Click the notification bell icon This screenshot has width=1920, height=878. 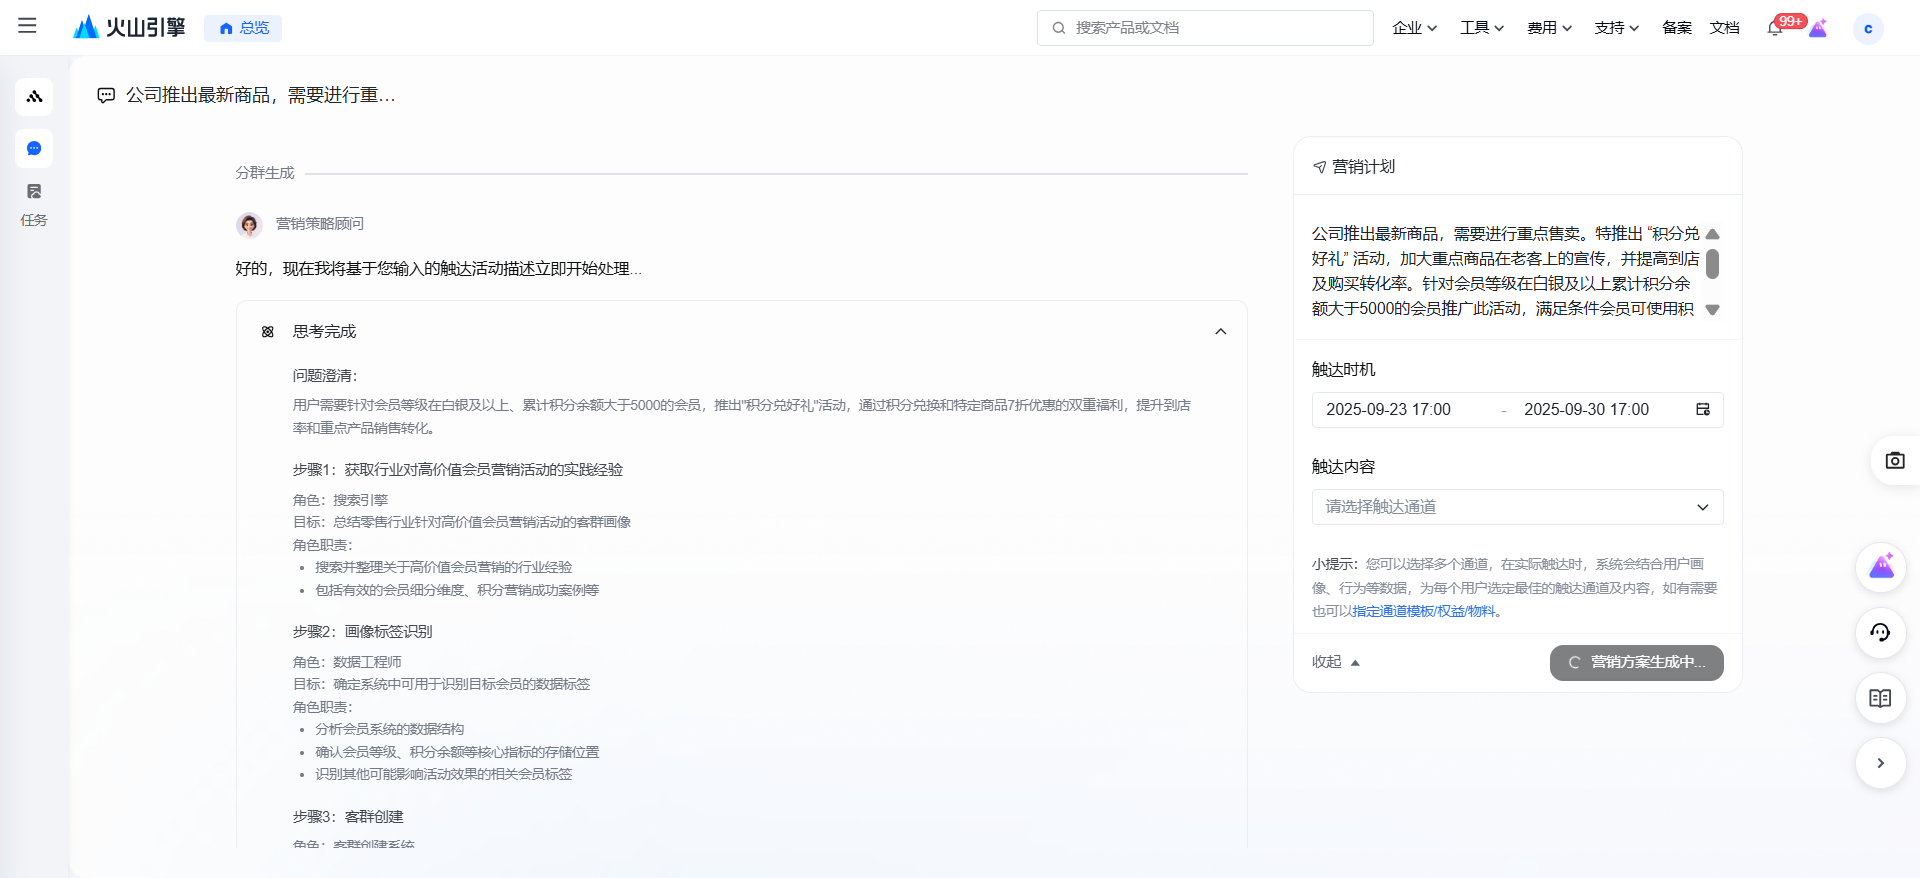click(x=1775, y=28)
